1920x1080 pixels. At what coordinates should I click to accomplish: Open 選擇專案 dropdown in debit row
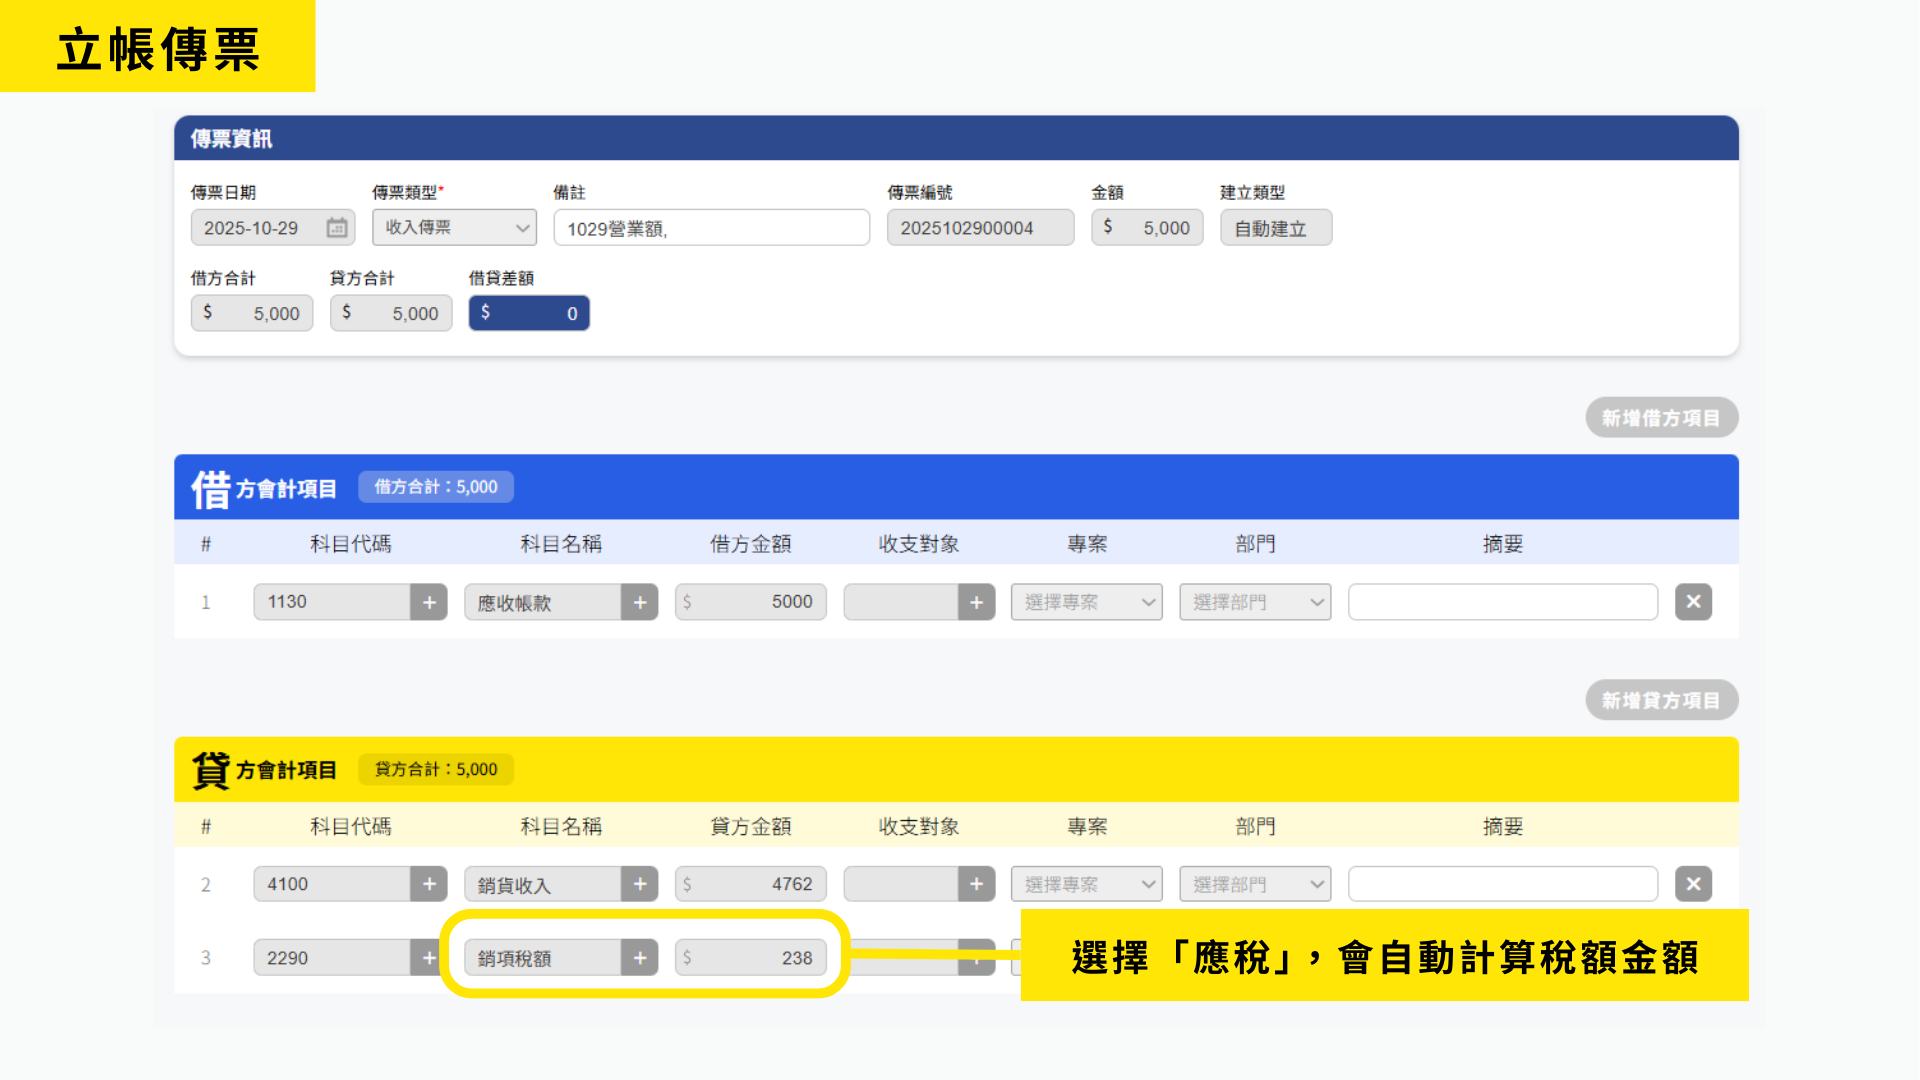tap(1087, 602)
